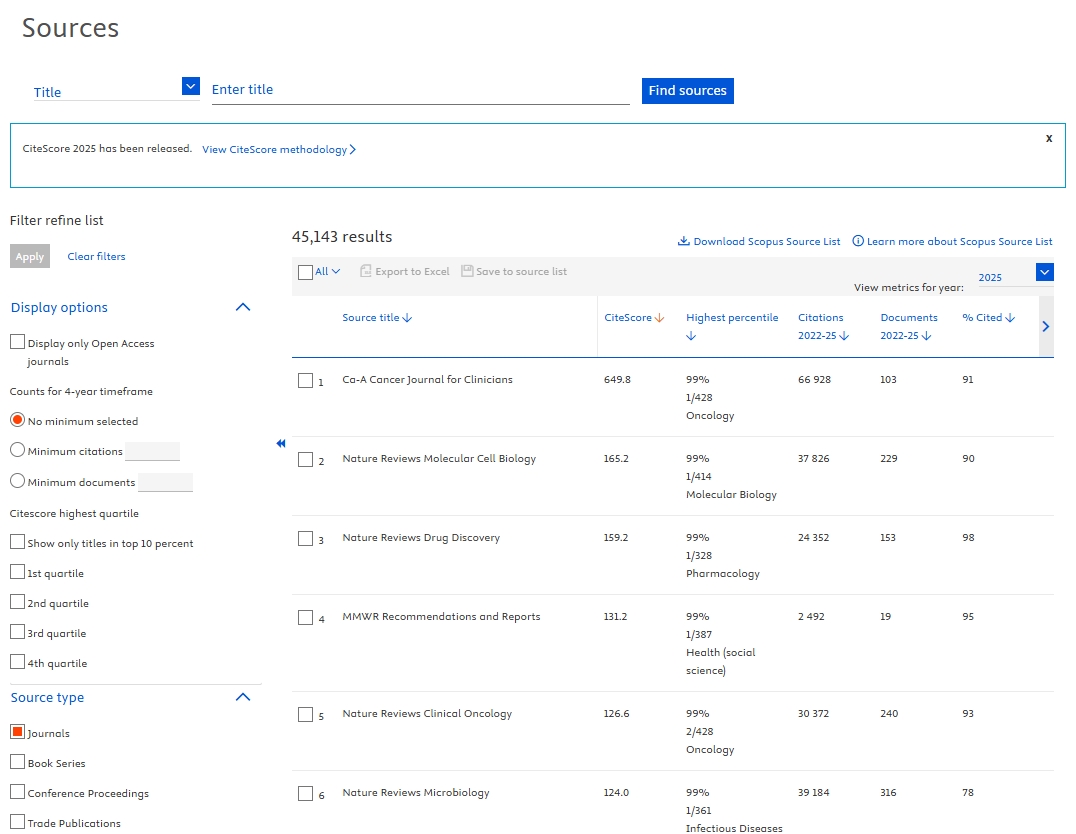Collapse the Display options section
The height and width of the screenshot is (834, 1076).
point(243,307)
